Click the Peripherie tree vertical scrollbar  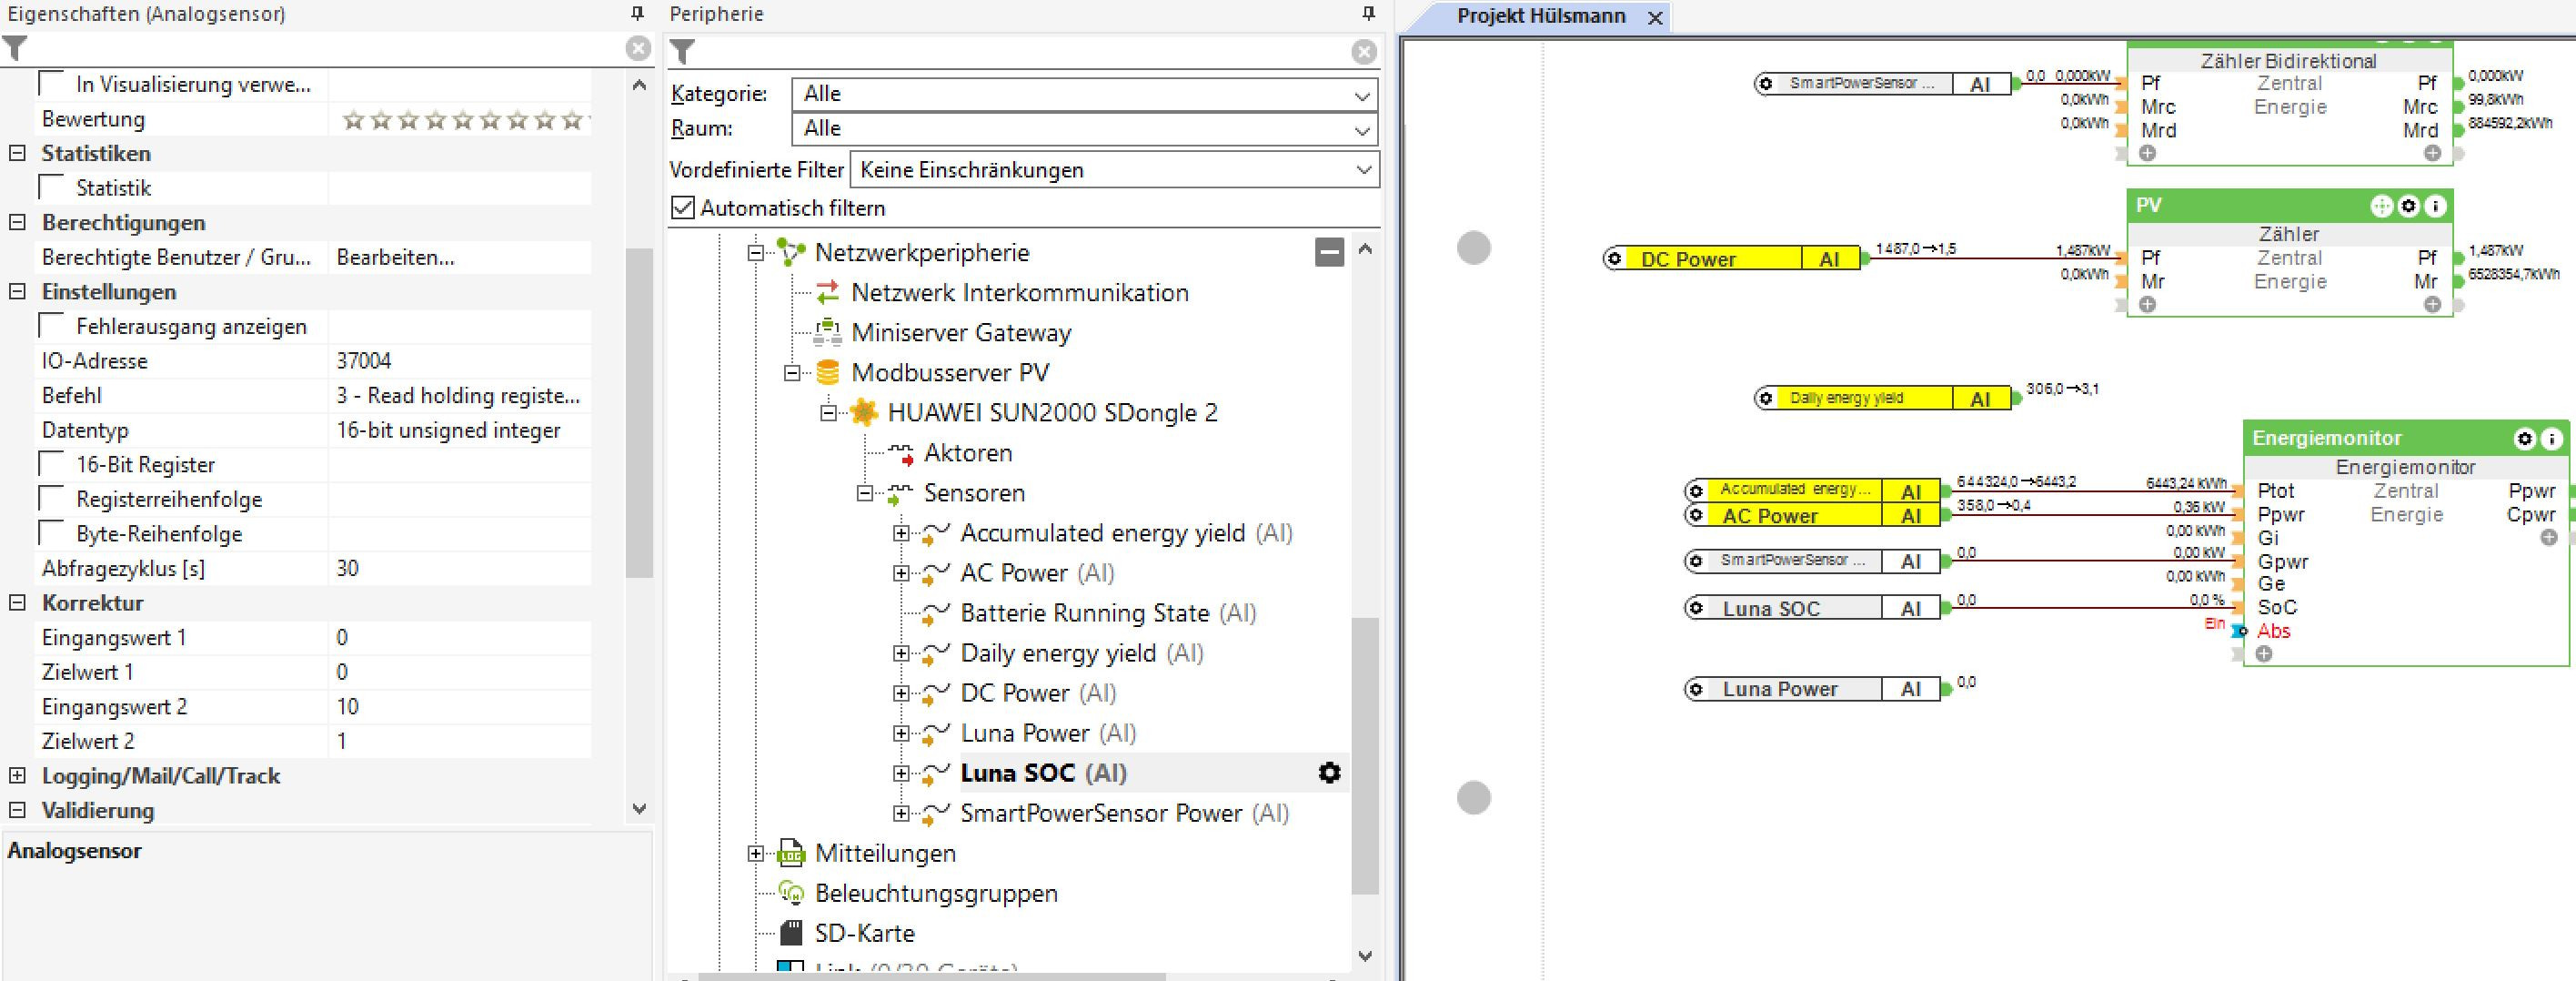coord(1365,755)
